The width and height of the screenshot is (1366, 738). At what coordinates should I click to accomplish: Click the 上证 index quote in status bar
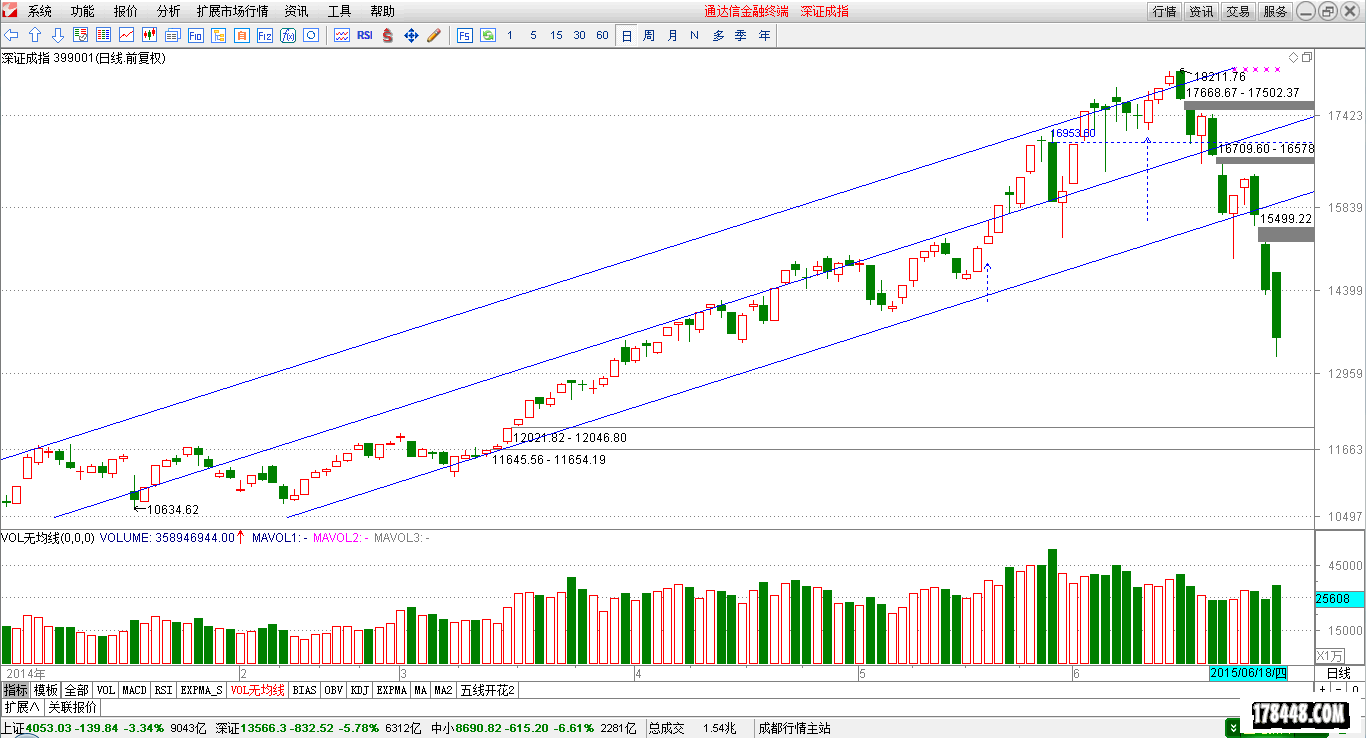click(x=103, y=728)
